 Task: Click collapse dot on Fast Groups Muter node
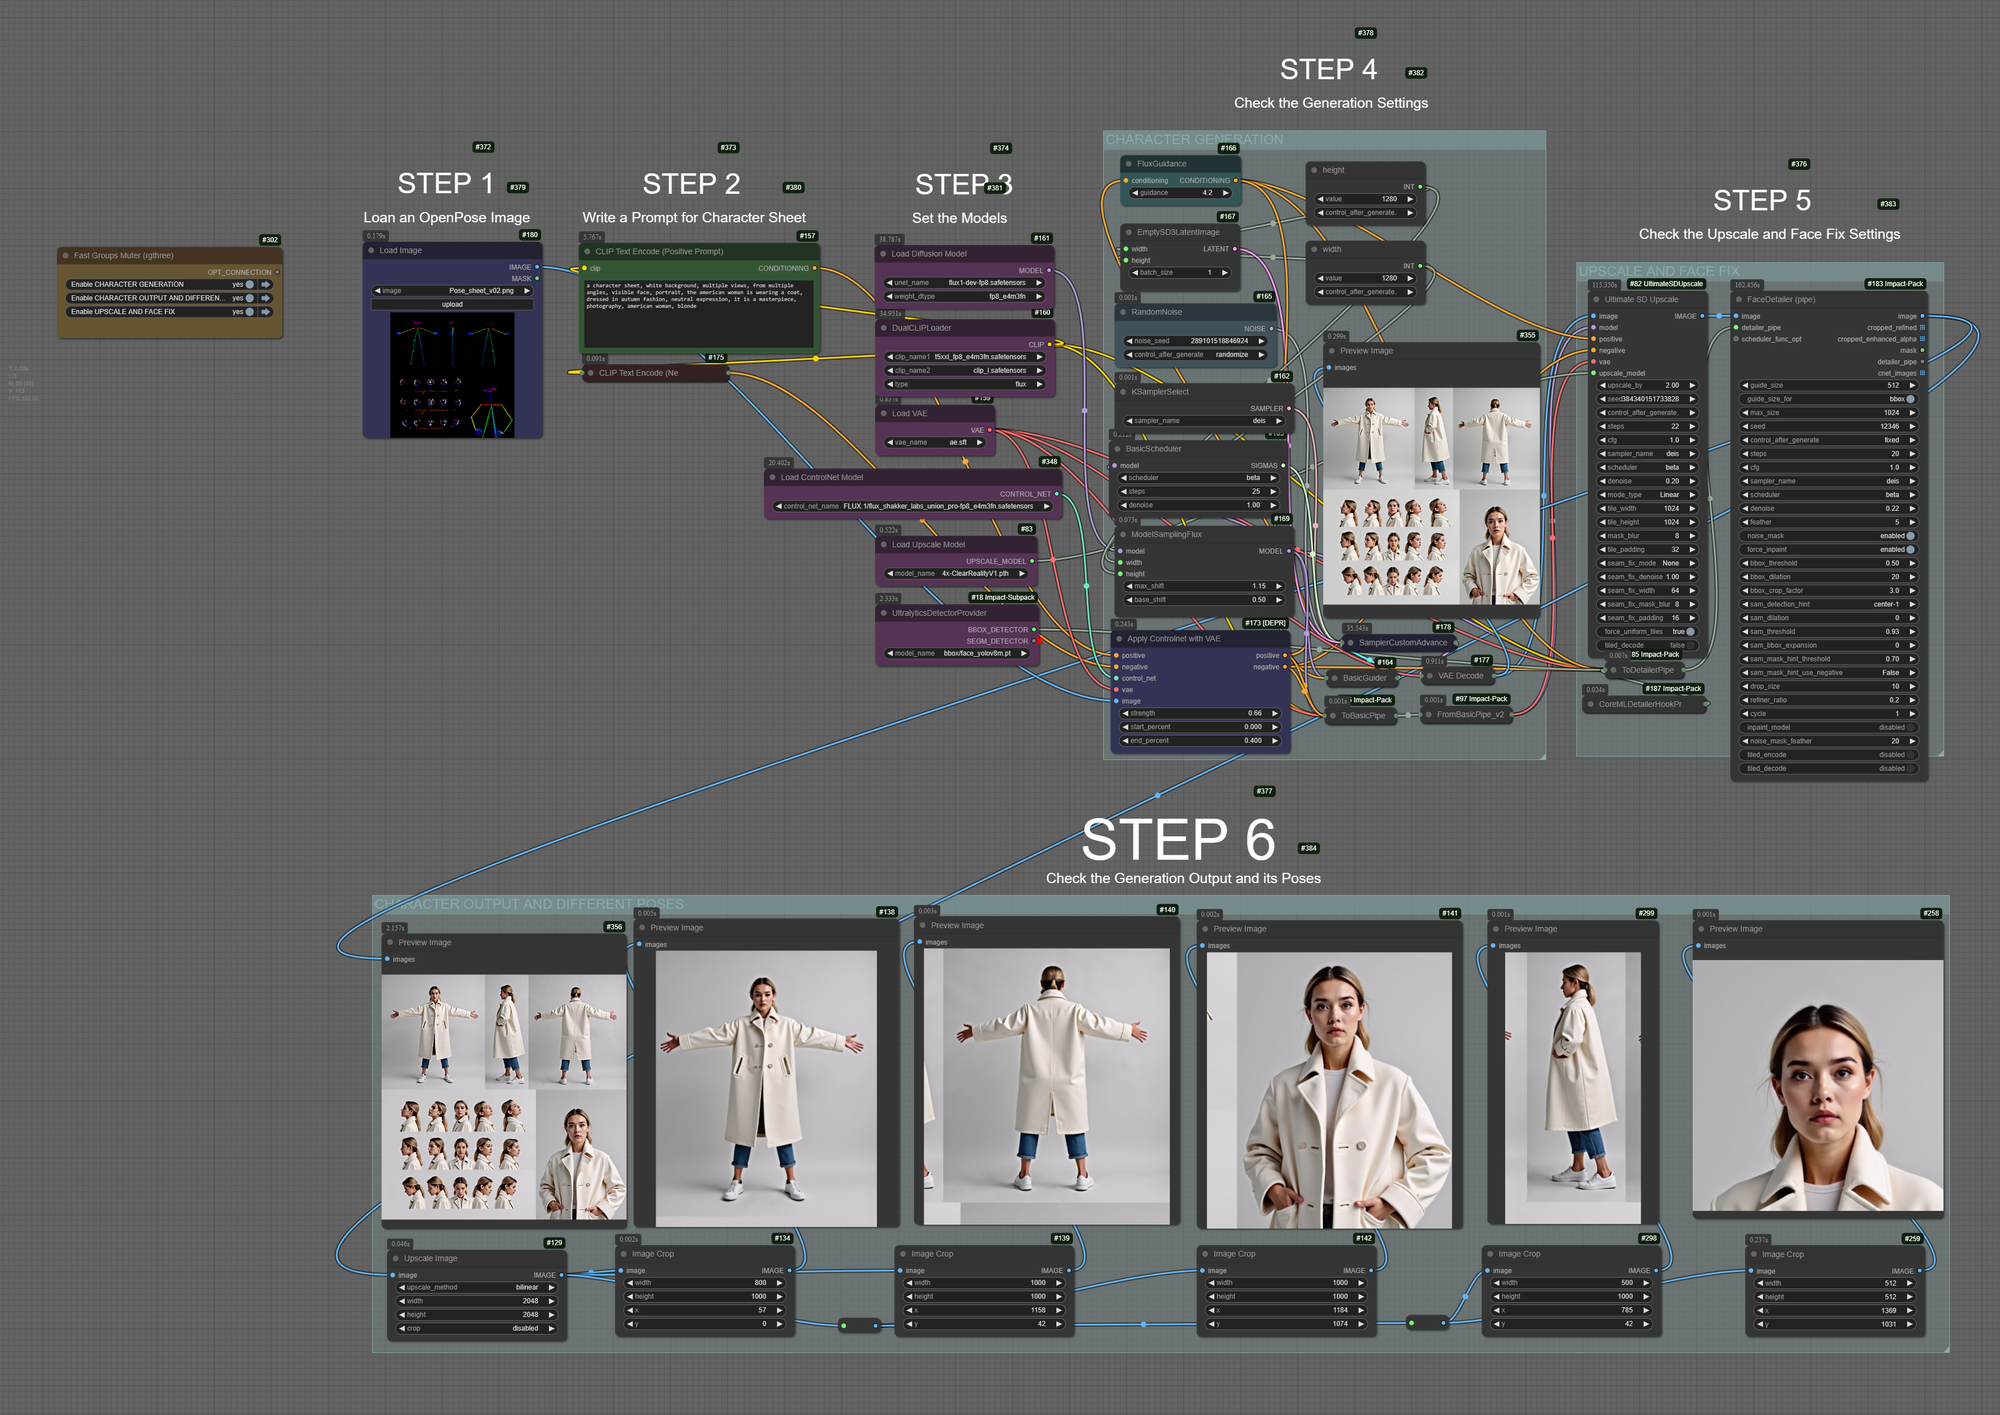(x=66, y=256)
